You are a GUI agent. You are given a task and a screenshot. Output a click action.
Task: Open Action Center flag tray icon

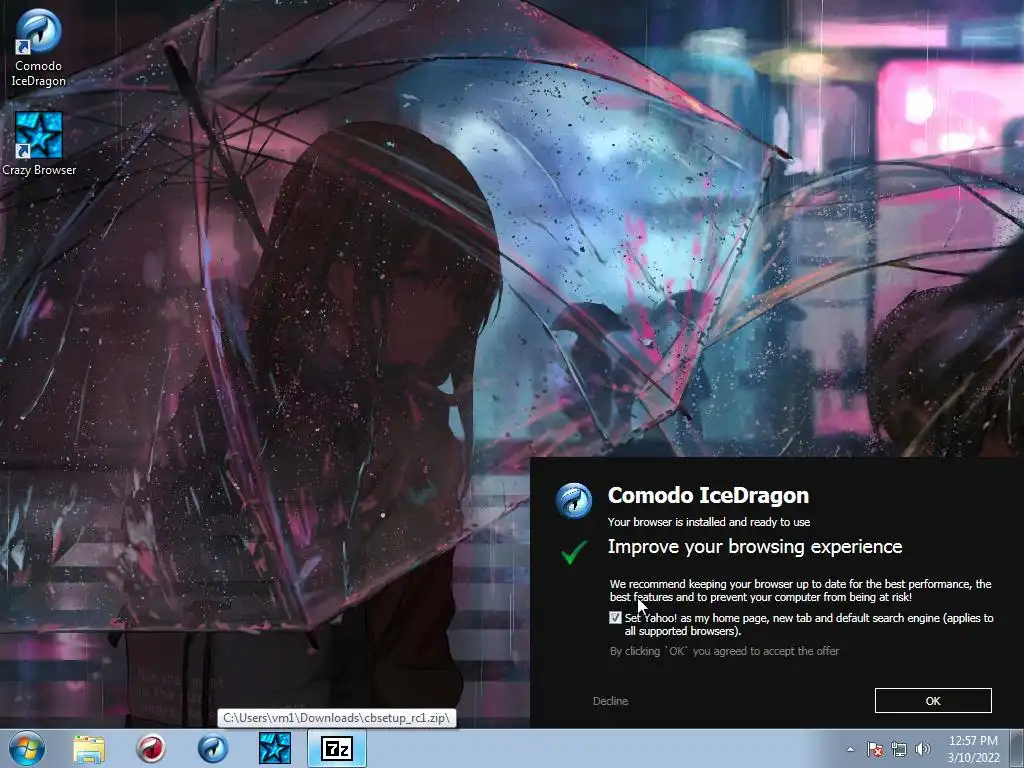(x=874, y=749)
